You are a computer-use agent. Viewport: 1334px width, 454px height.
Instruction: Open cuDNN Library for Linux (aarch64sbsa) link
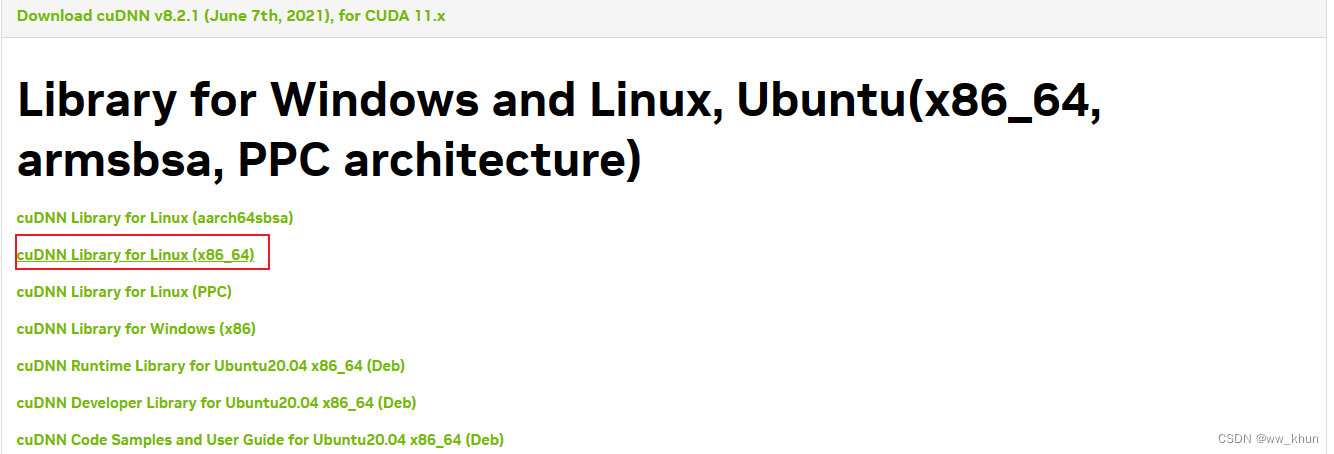(x=155, y=217)
